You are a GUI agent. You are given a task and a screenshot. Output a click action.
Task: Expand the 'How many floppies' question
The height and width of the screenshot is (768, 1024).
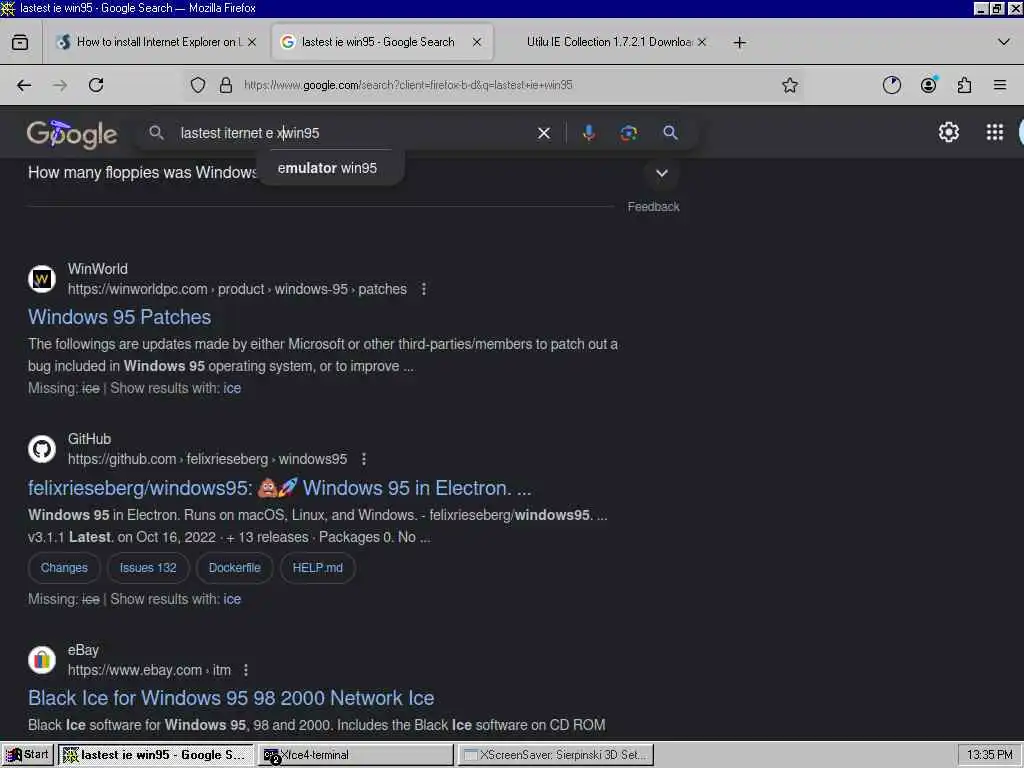pyautogui.click(x=662, y=173)
